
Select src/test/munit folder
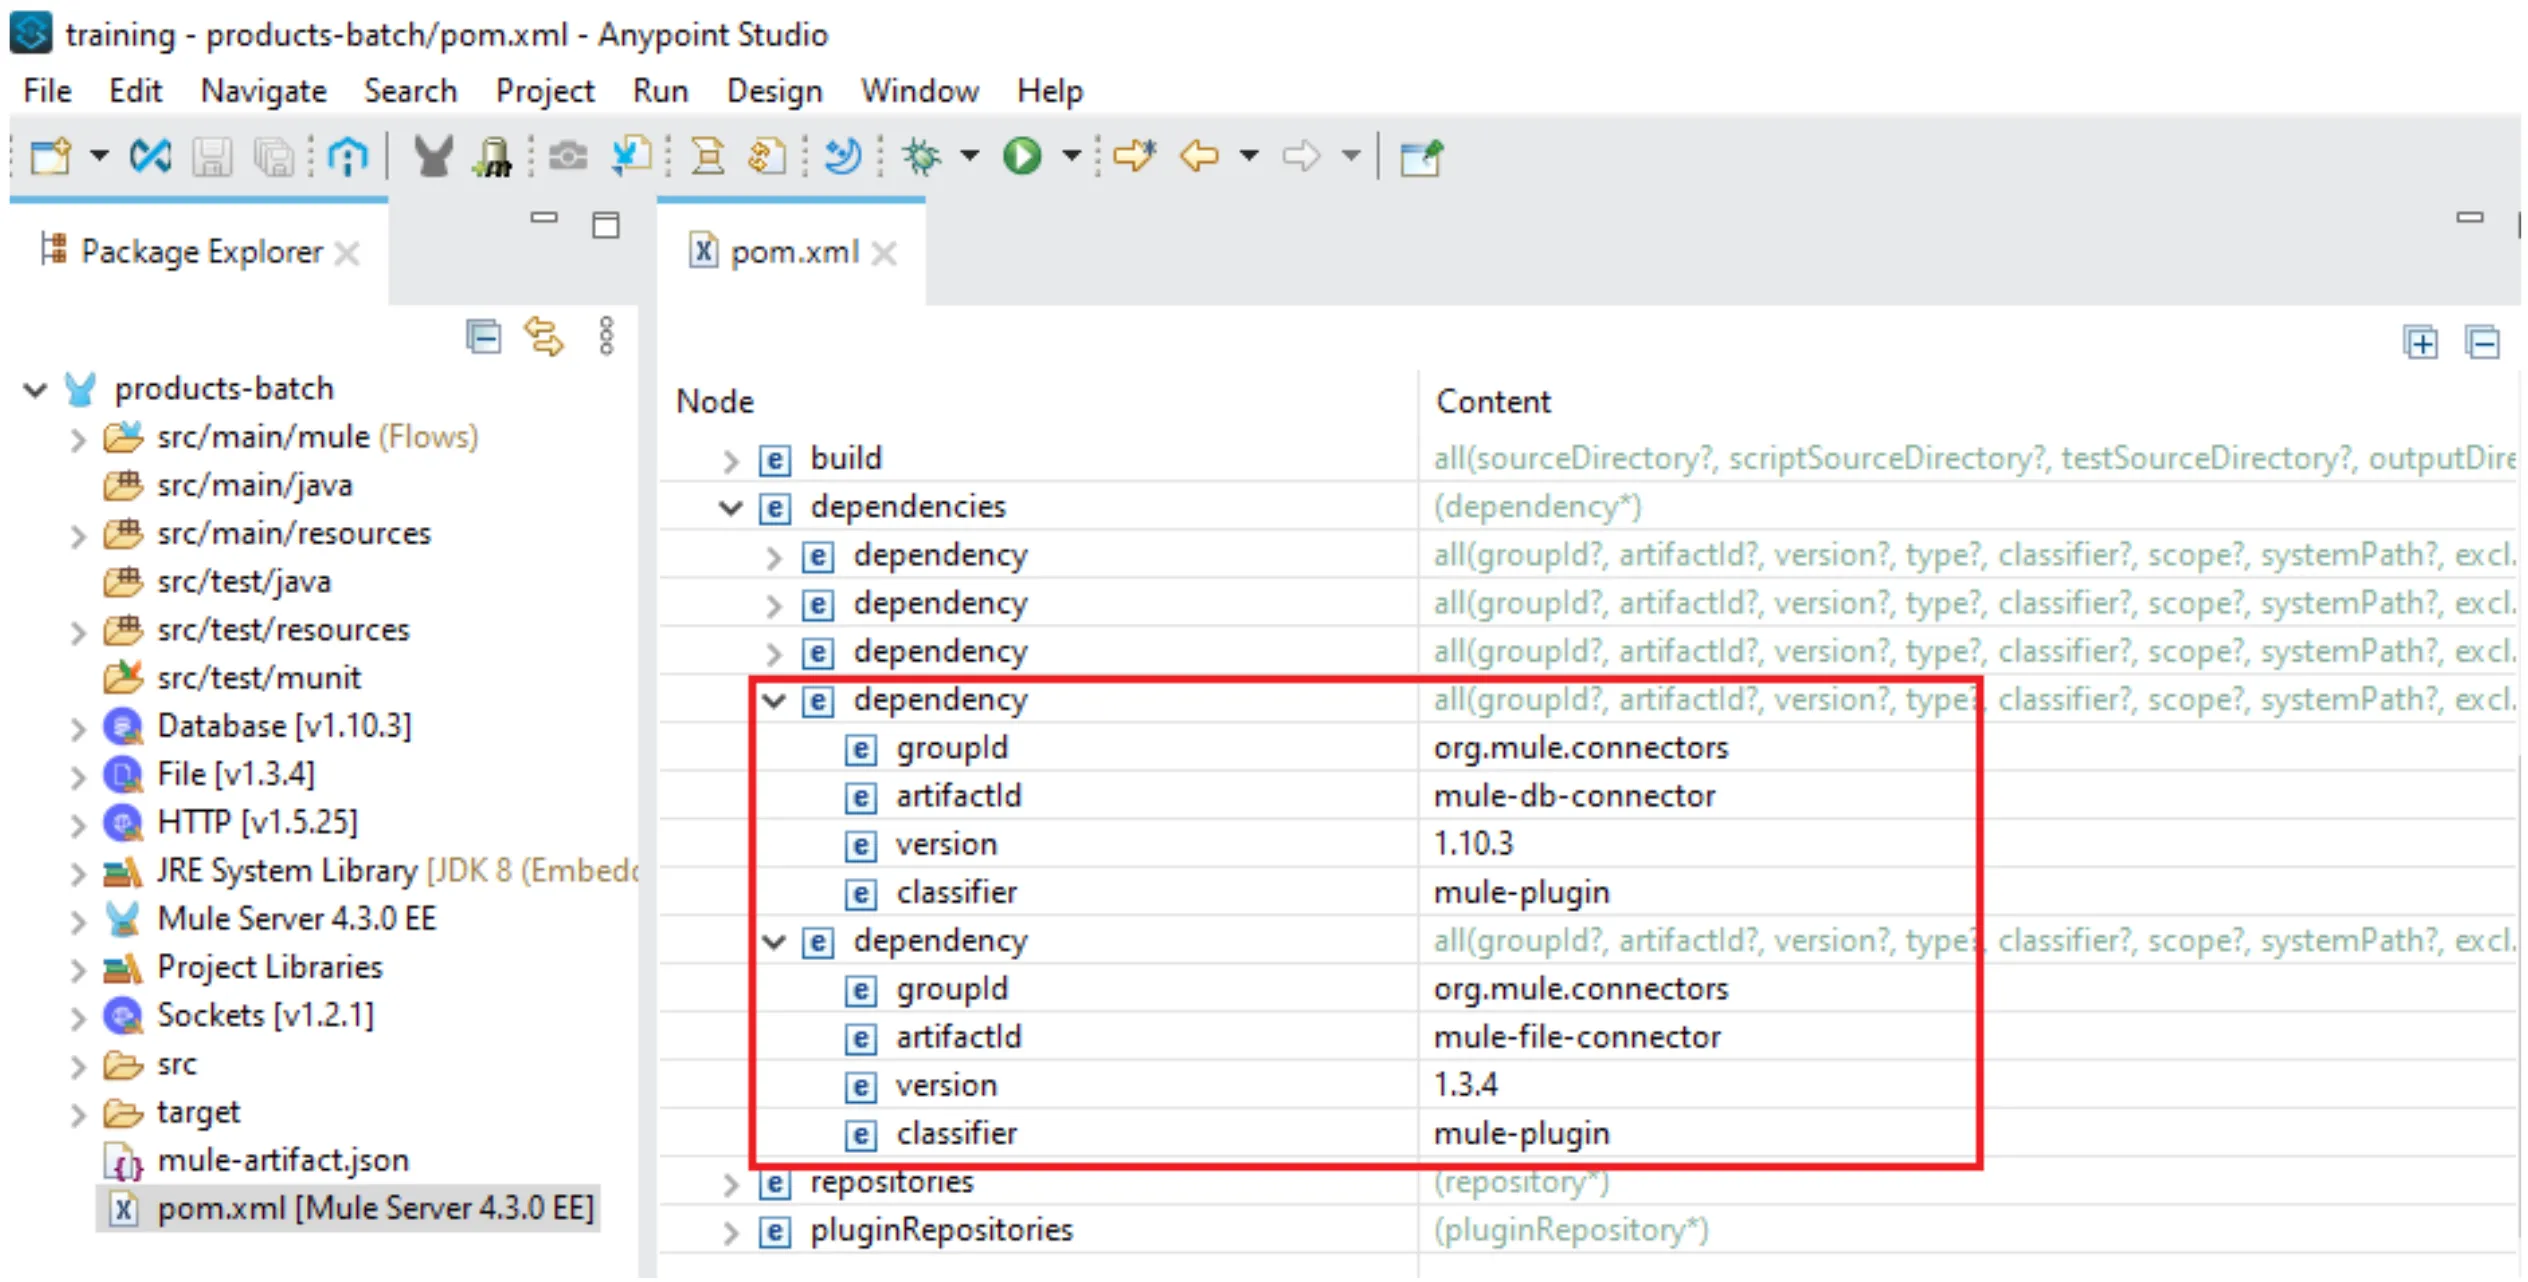click(258, 679)
